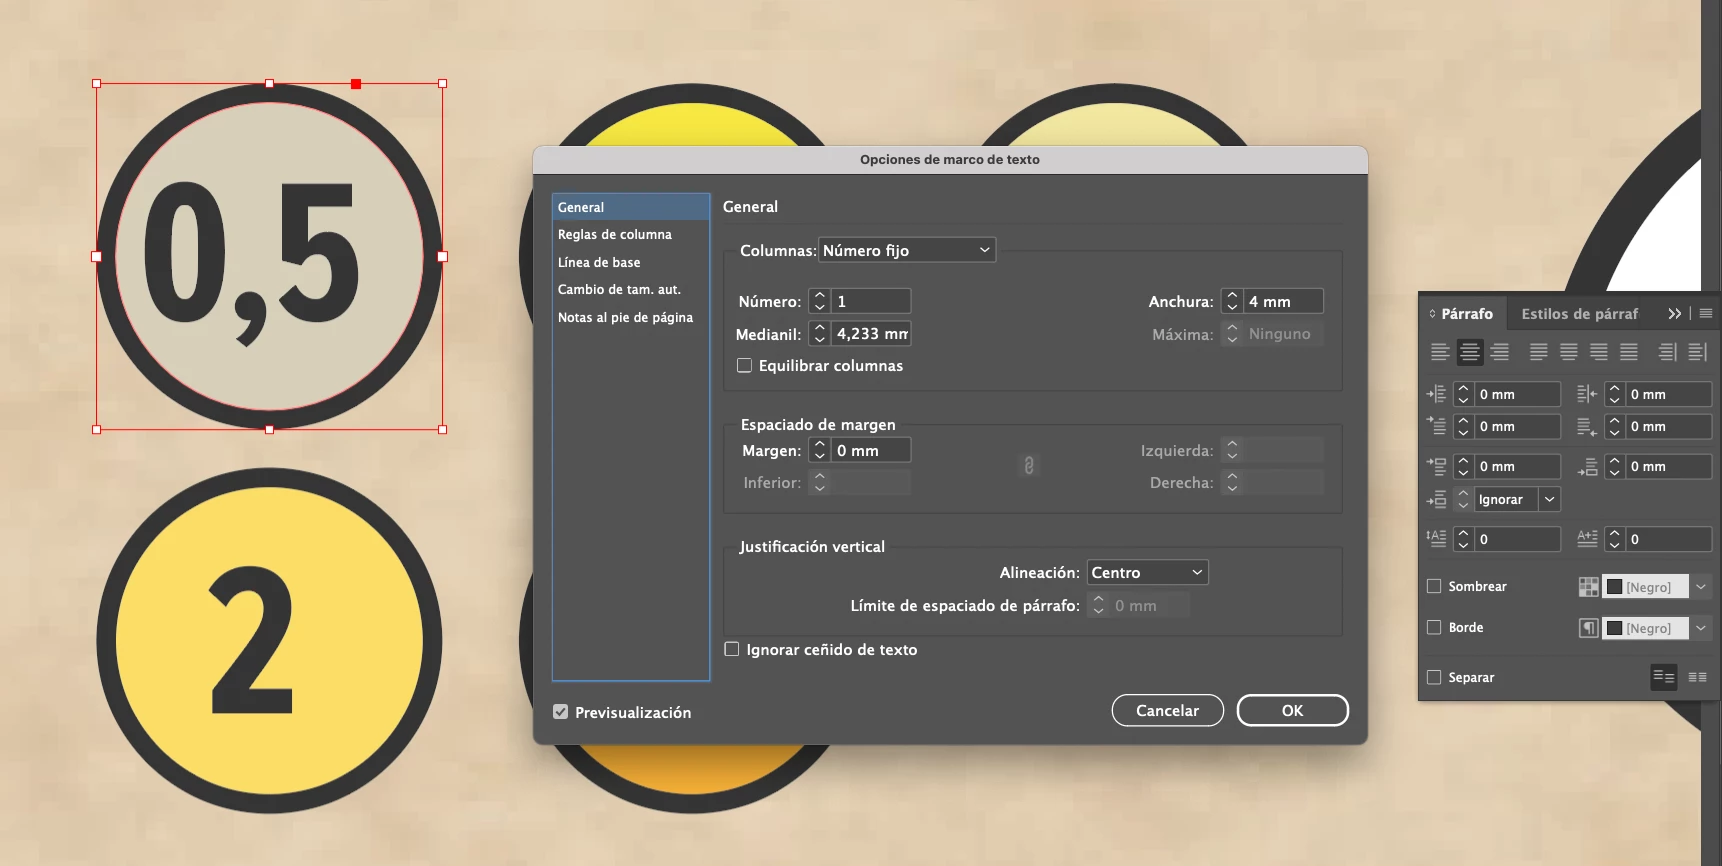Enable Equilibrar columnas checkbox
The width and height of the screenshot is (1722, 866).
(x=744, y=365)
